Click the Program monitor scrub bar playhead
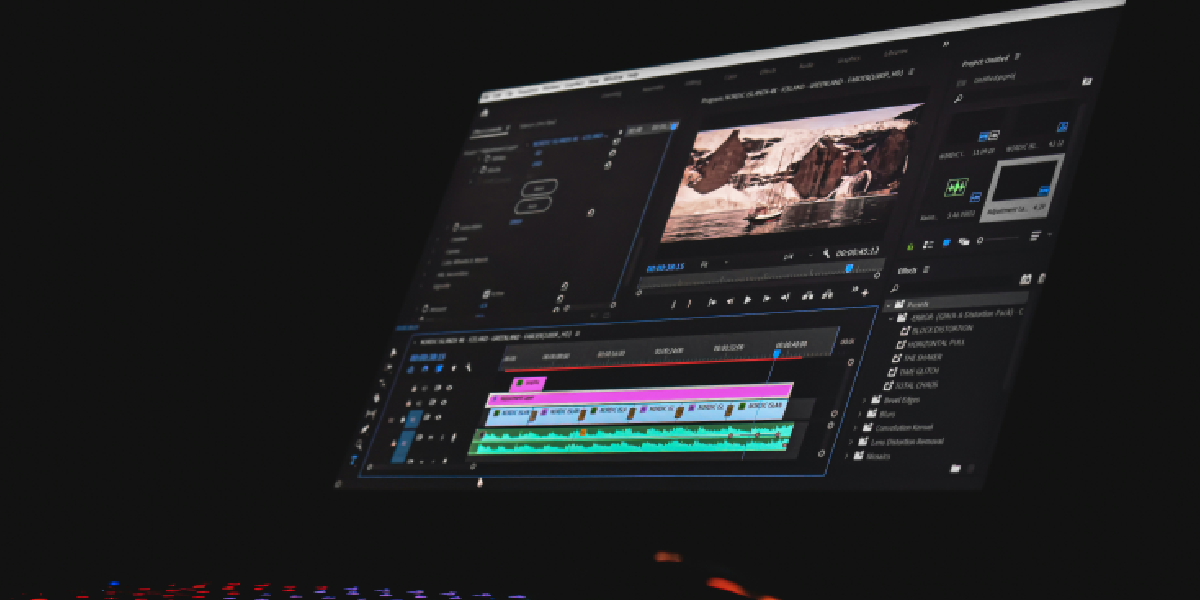 [849, 268]
